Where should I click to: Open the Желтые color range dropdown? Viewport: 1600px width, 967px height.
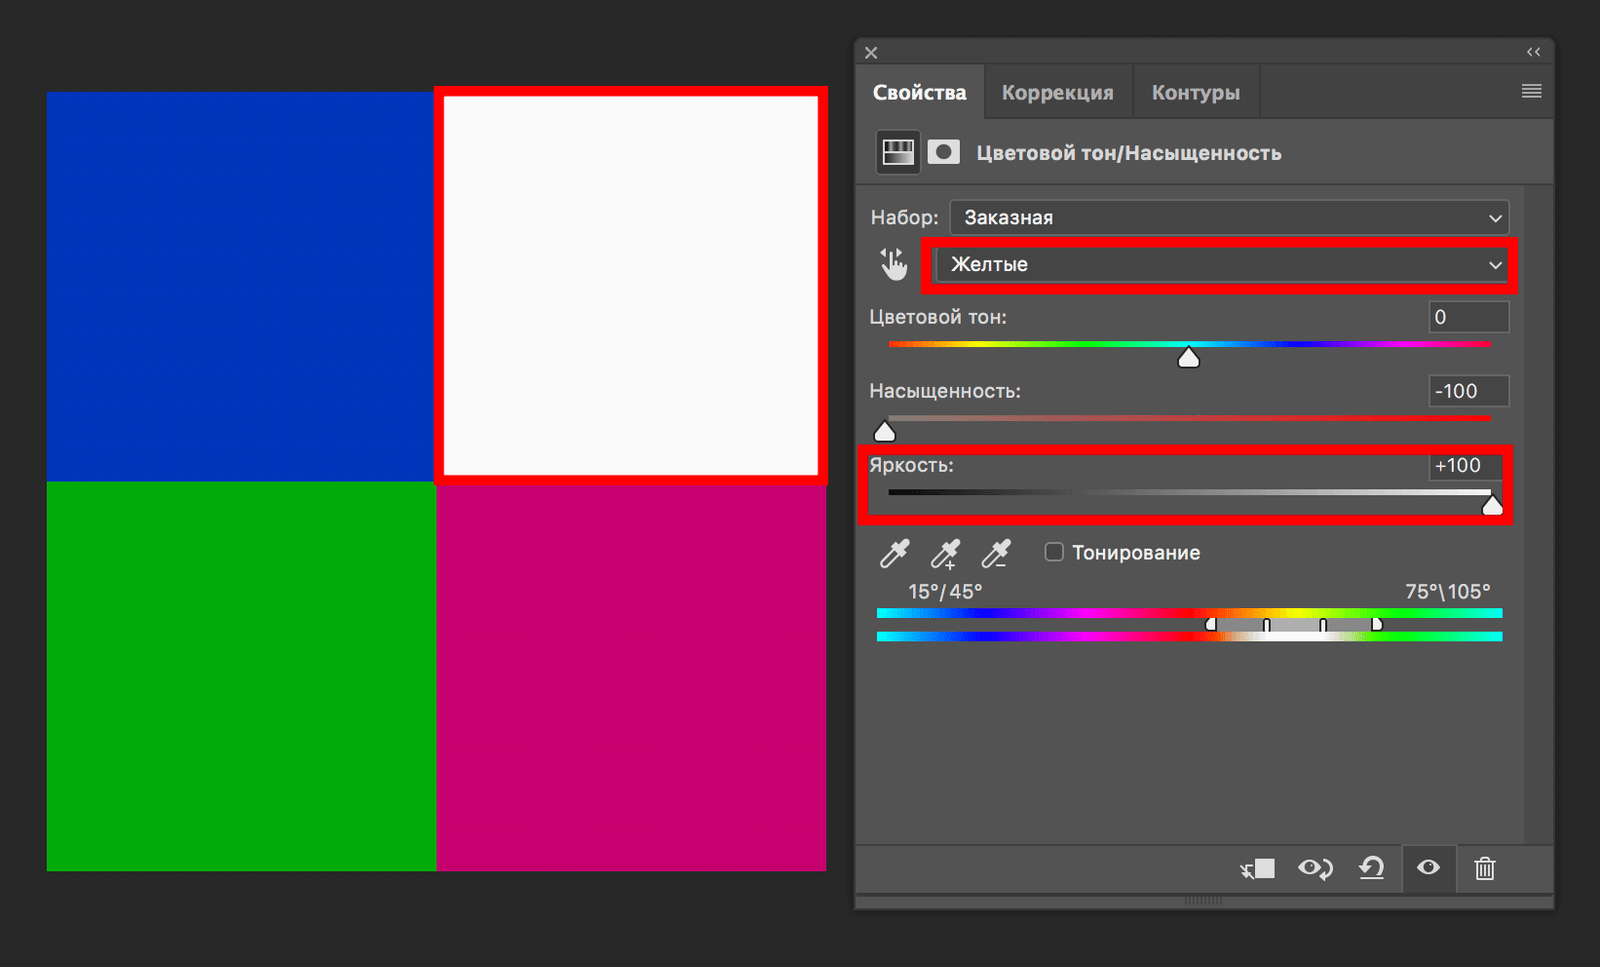click(1220, 265)
